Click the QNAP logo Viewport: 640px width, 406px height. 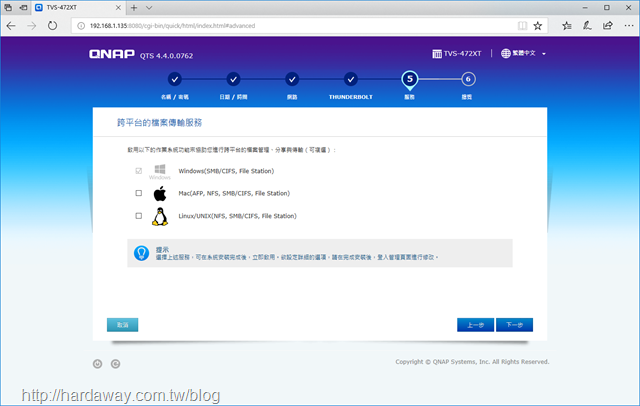point(112,54)
